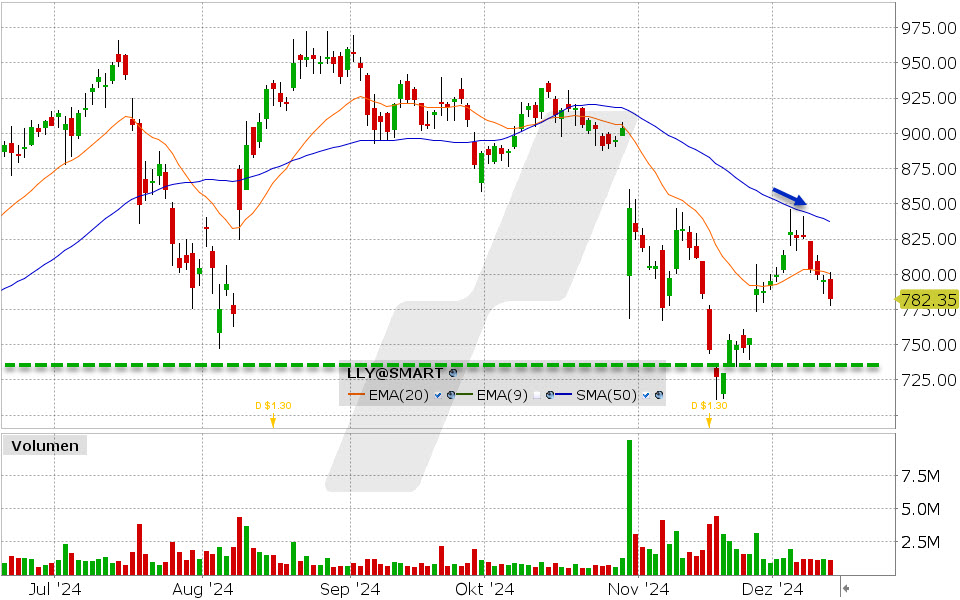Click the info icon next to EMA(20)
The image size is (960, 600).
click(x=451, y=396)
